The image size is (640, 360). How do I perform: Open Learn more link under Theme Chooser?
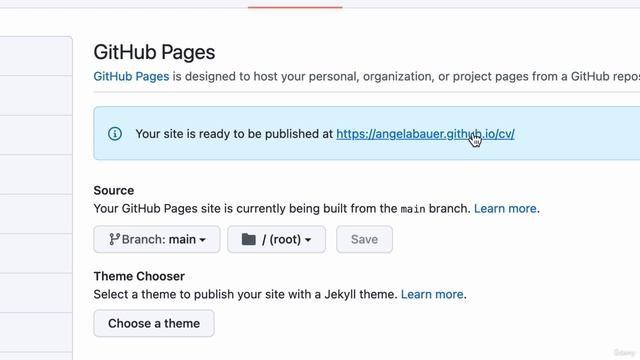coord(432,294)
